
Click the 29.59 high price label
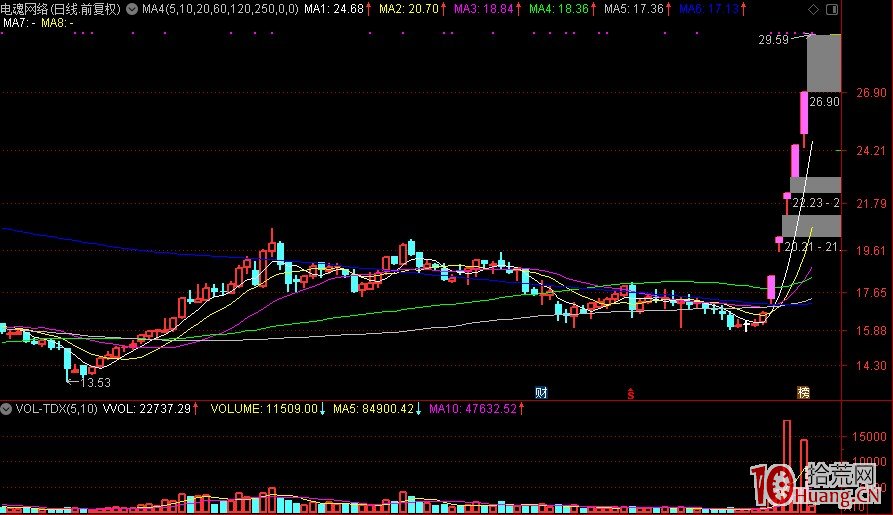coord(773,40)
